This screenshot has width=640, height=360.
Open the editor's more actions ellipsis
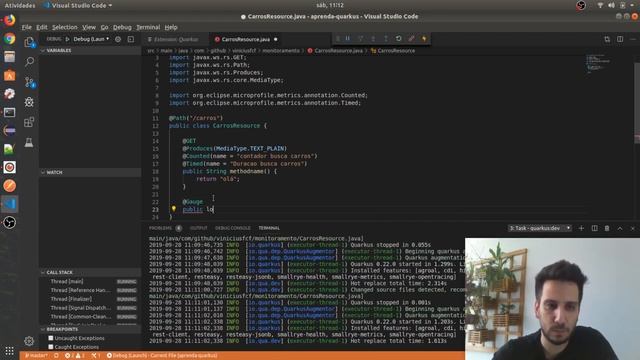click(633, 39)
